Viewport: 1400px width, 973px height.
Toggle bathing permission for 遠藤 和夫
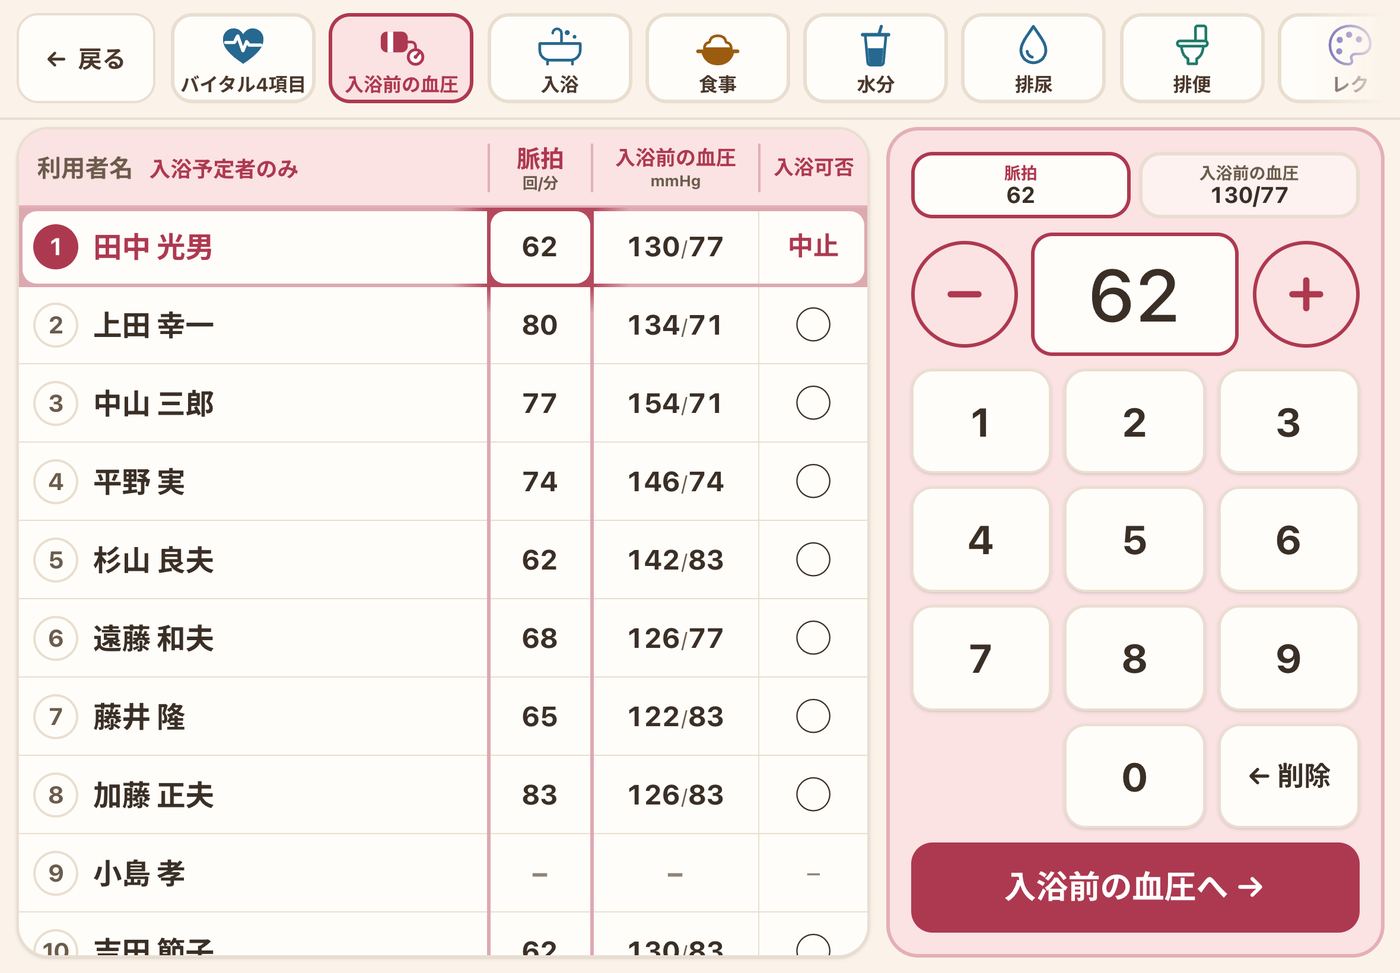[813, 638]
